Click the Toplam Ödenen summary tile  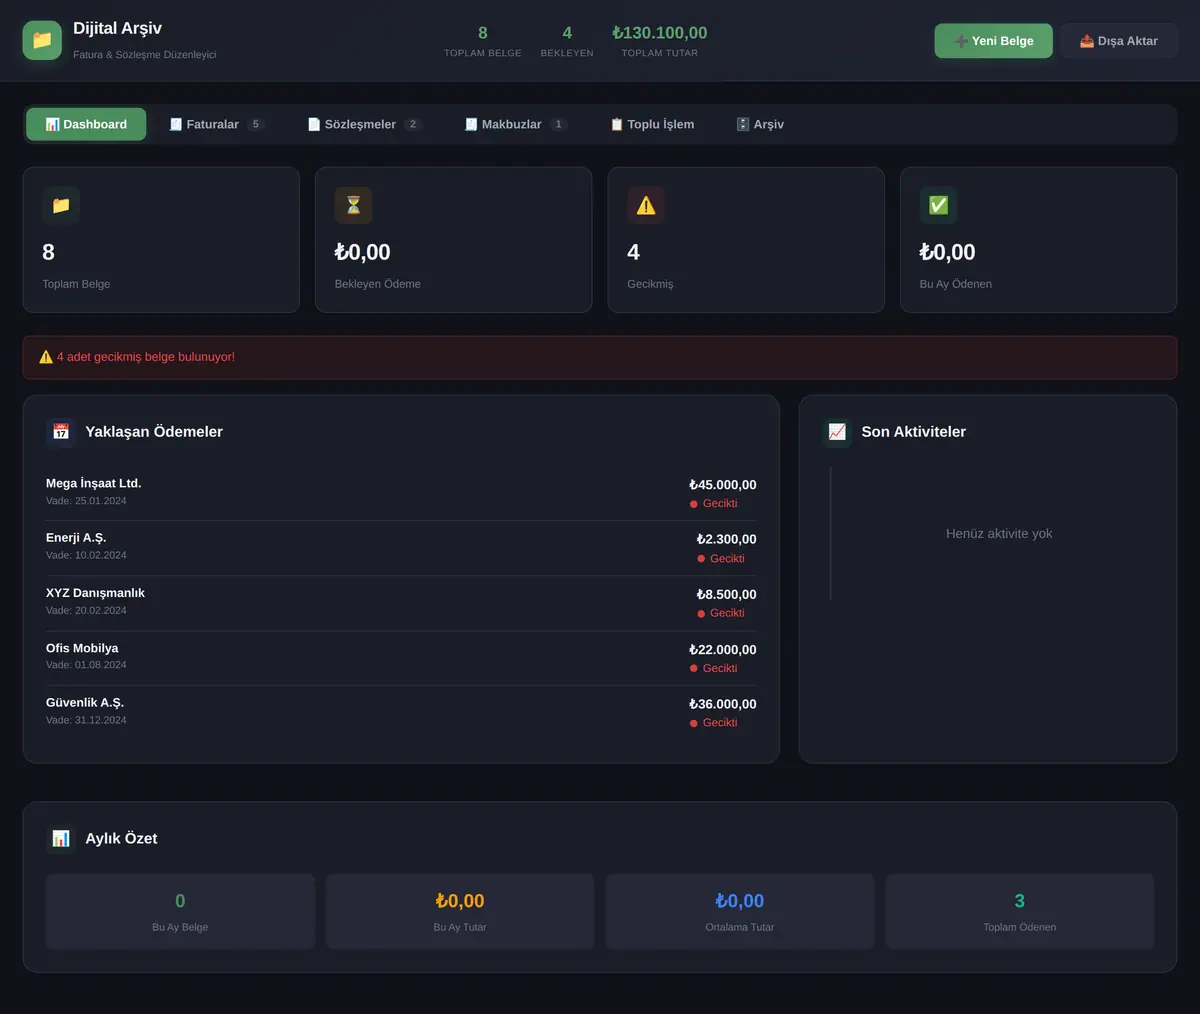click(1020, 912)
